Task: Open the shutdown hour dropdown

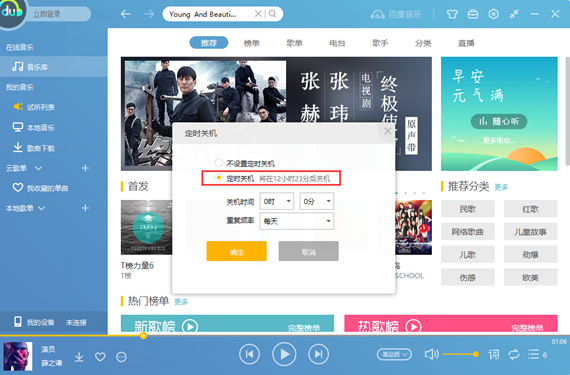Action: pos(277,201)
